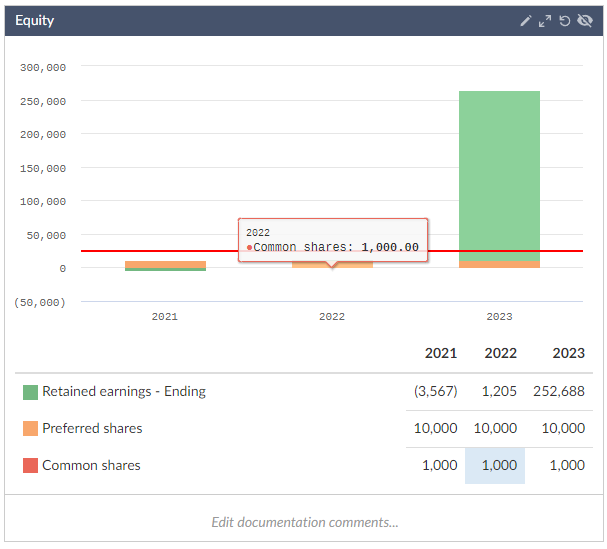This screenshot has width=607, height=549.
Task: Click the Edit documentation comments field
Action: tap(304, 522)
